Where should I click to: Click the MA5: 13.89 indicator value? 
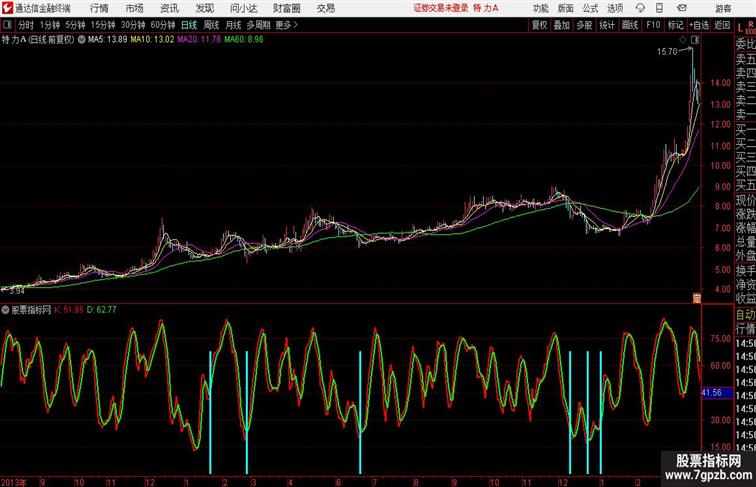tap(108, 40)
